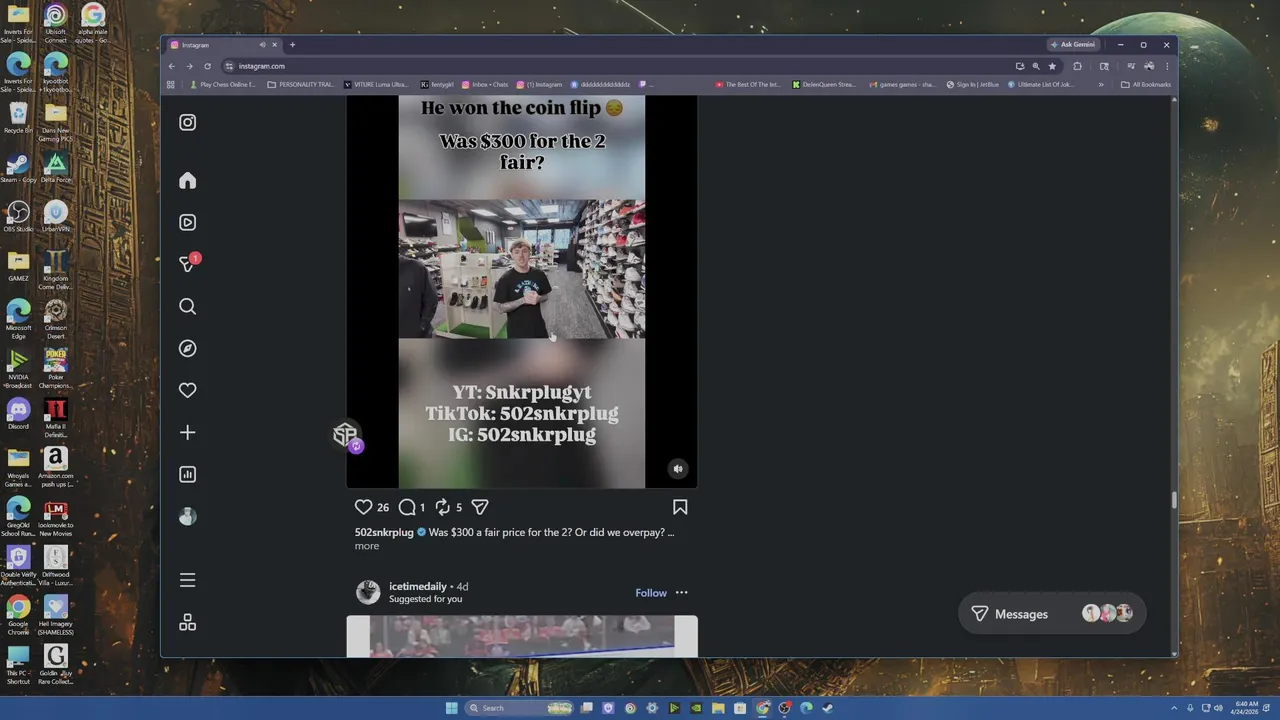
Task: Open a new Chrome tab
Action: [292, 45]
